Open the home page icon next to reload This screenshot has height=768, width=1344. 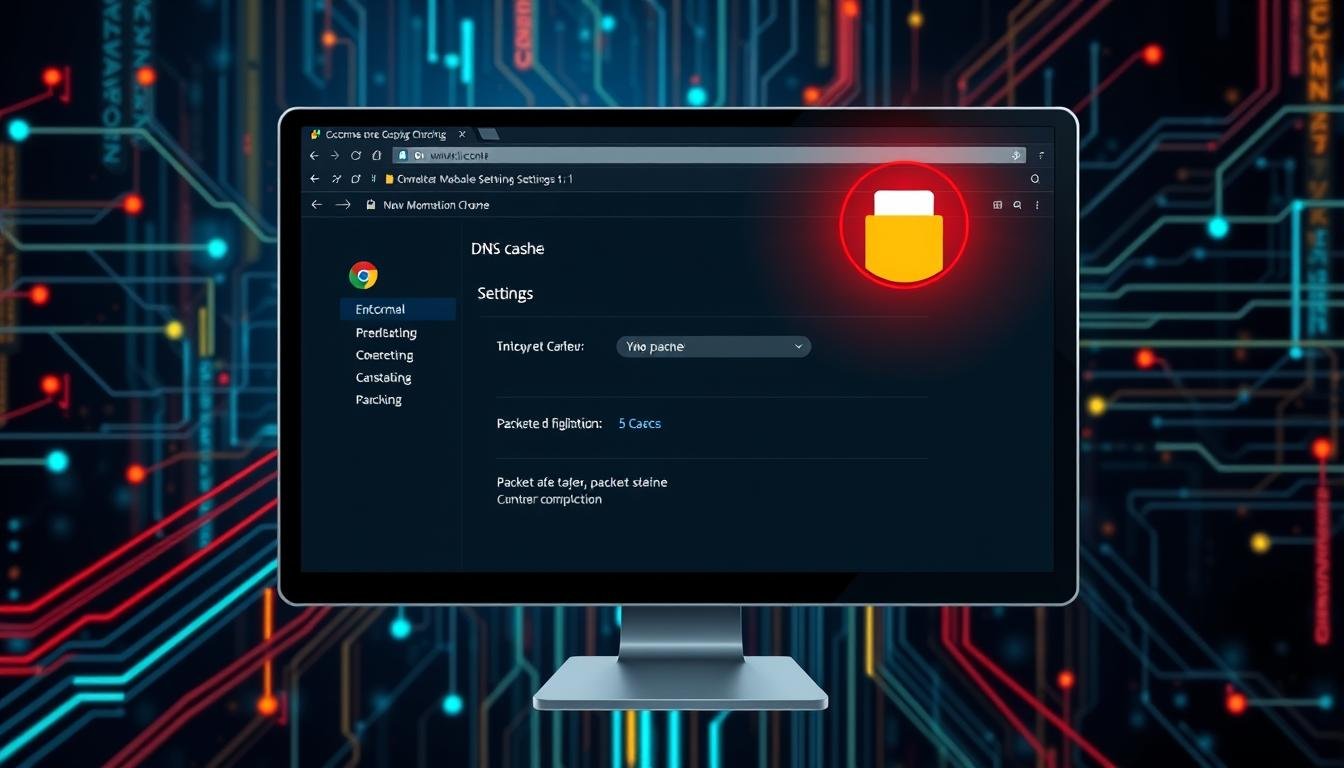(x=377, y=156)
